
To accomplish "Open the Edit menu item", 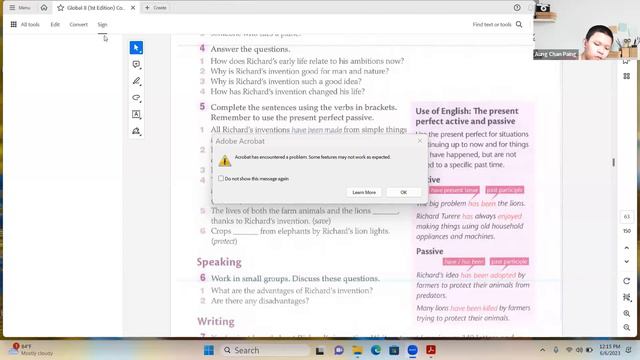I will coord(55,24).
